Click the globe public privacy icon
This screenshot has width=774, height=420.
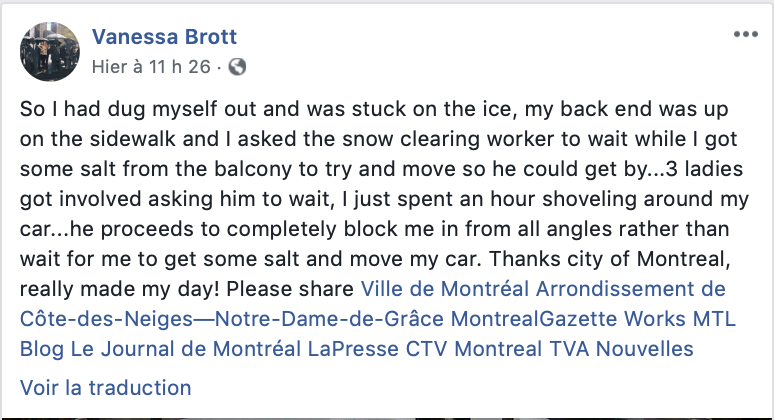237,67
